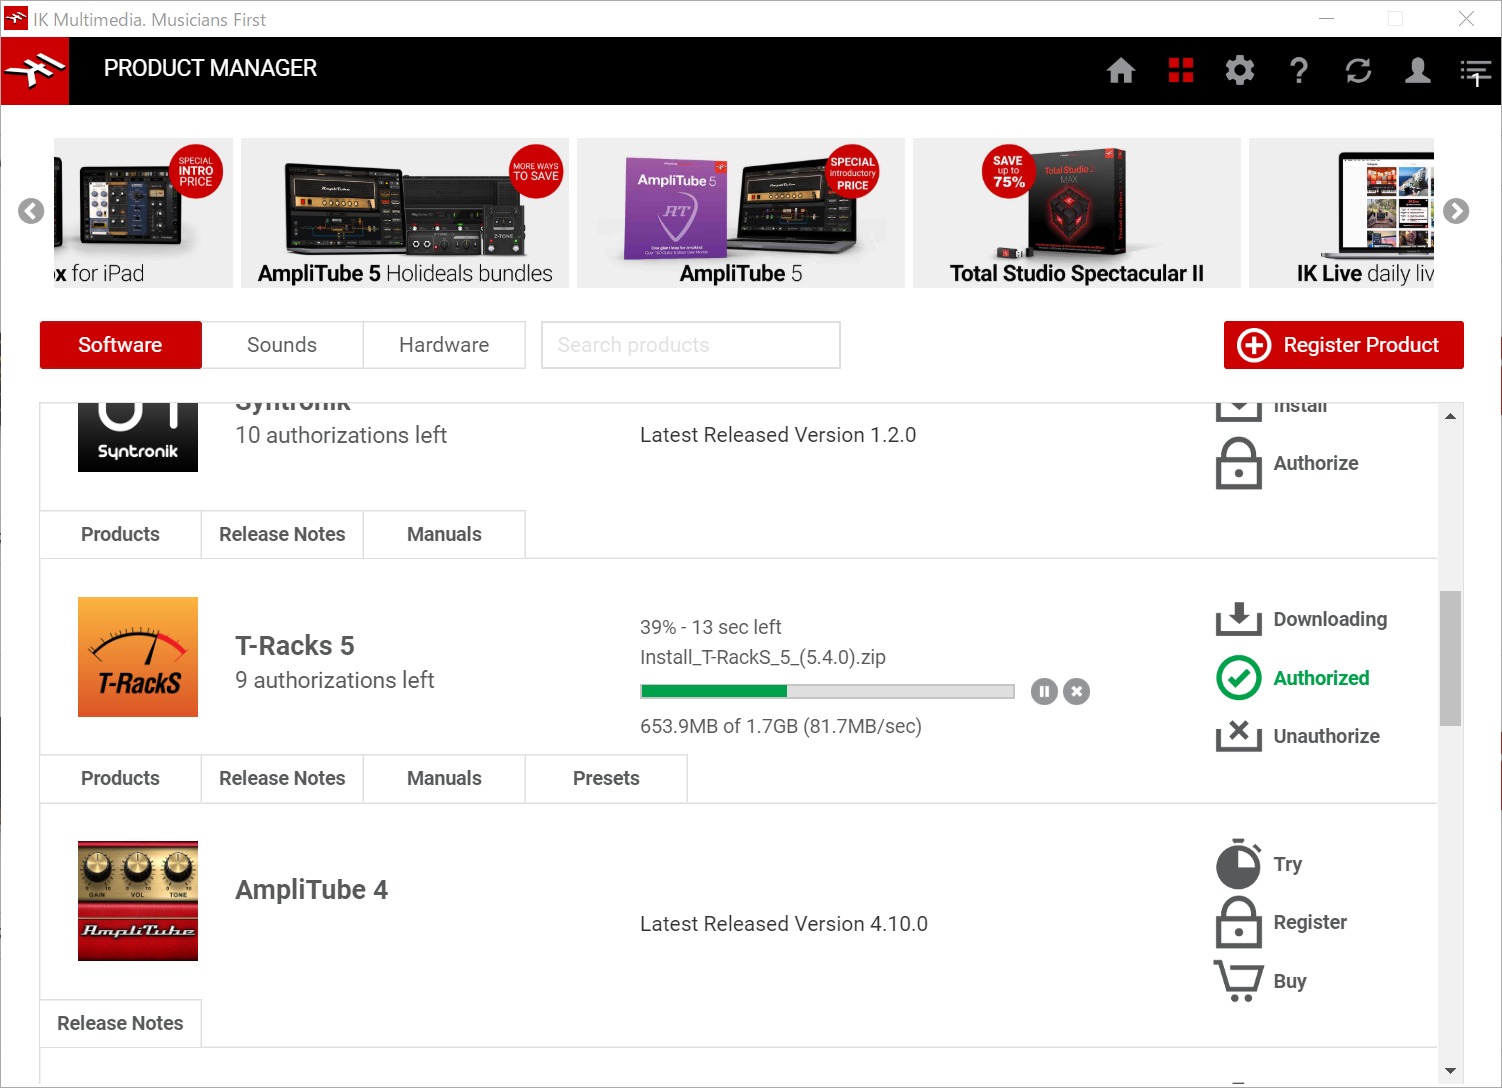The height and width of the screenshot is (1088, 1502).
Task: Click the refresh arrows icon
Action: [1358, 70]
